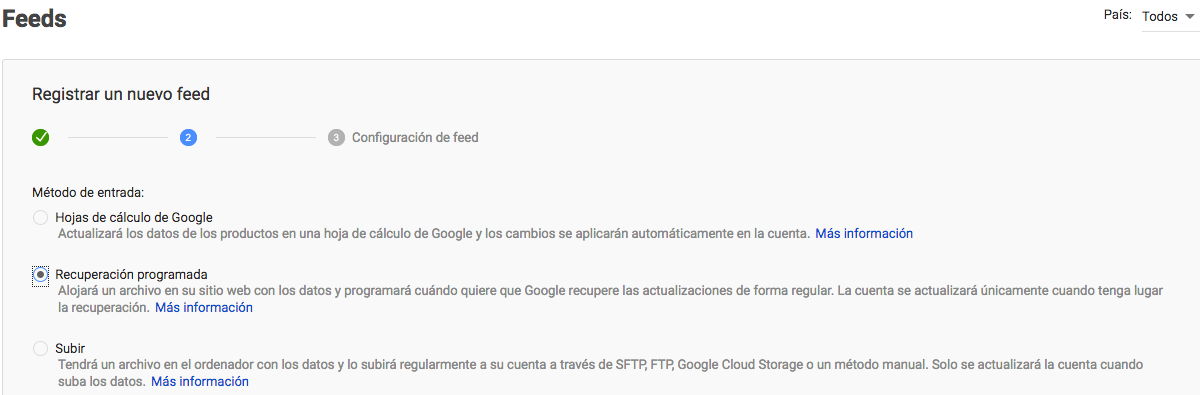Click the País label text
The image size is (1200, 395).
click(1118, 15)
